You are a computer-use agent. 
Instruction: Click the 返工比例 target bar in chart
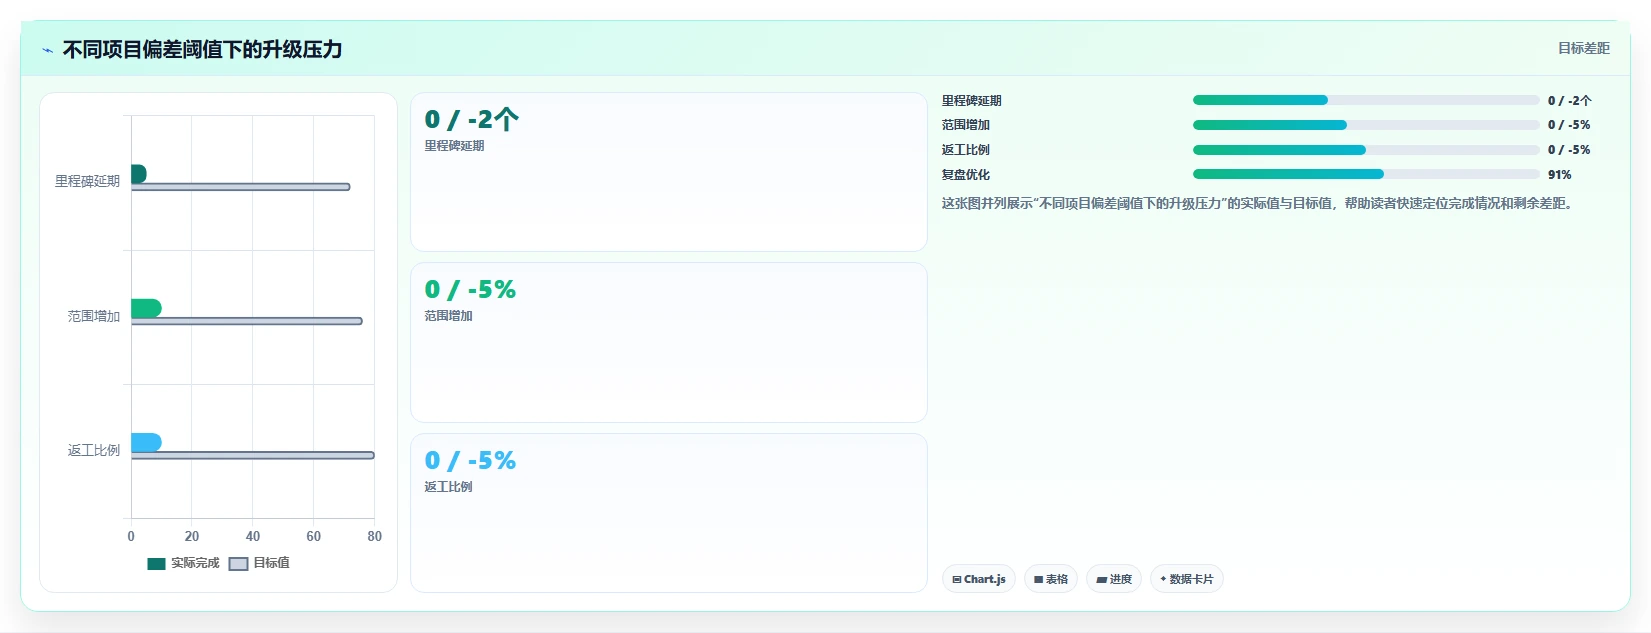253,455
